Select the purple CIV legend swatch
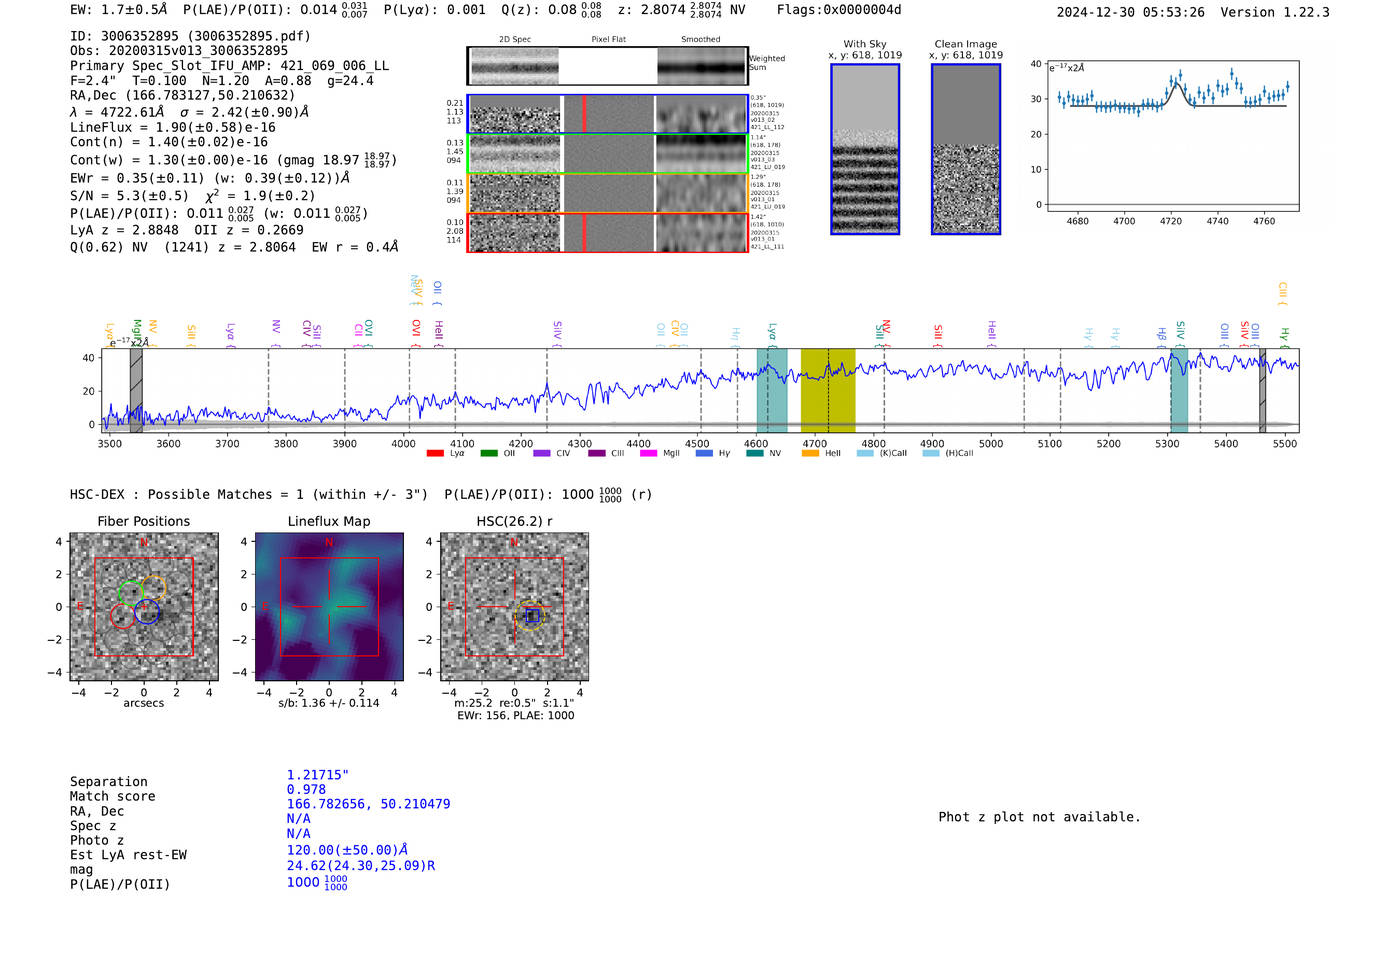The image size is (1400, 953). click(542, 453)
